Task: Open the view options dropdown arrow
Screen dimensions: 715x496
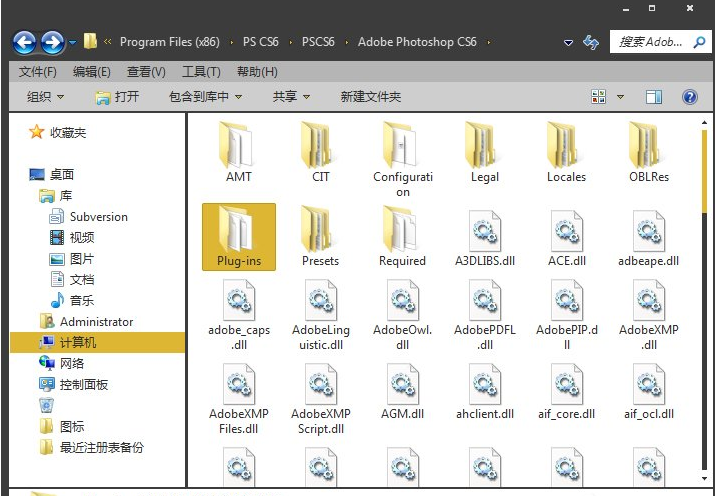Action: click(620, 97)
